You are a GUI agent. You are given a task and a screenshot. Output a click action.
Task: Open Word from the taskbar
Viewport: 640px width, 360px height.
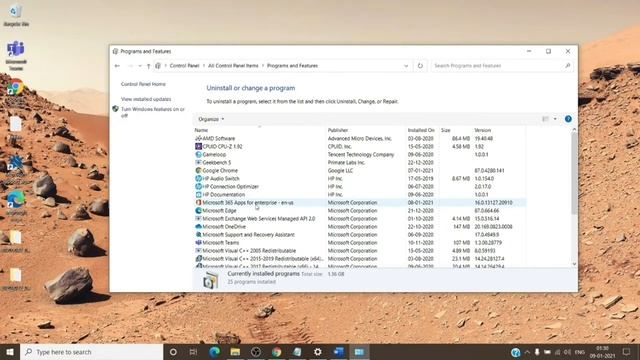(x=338, y=352)
